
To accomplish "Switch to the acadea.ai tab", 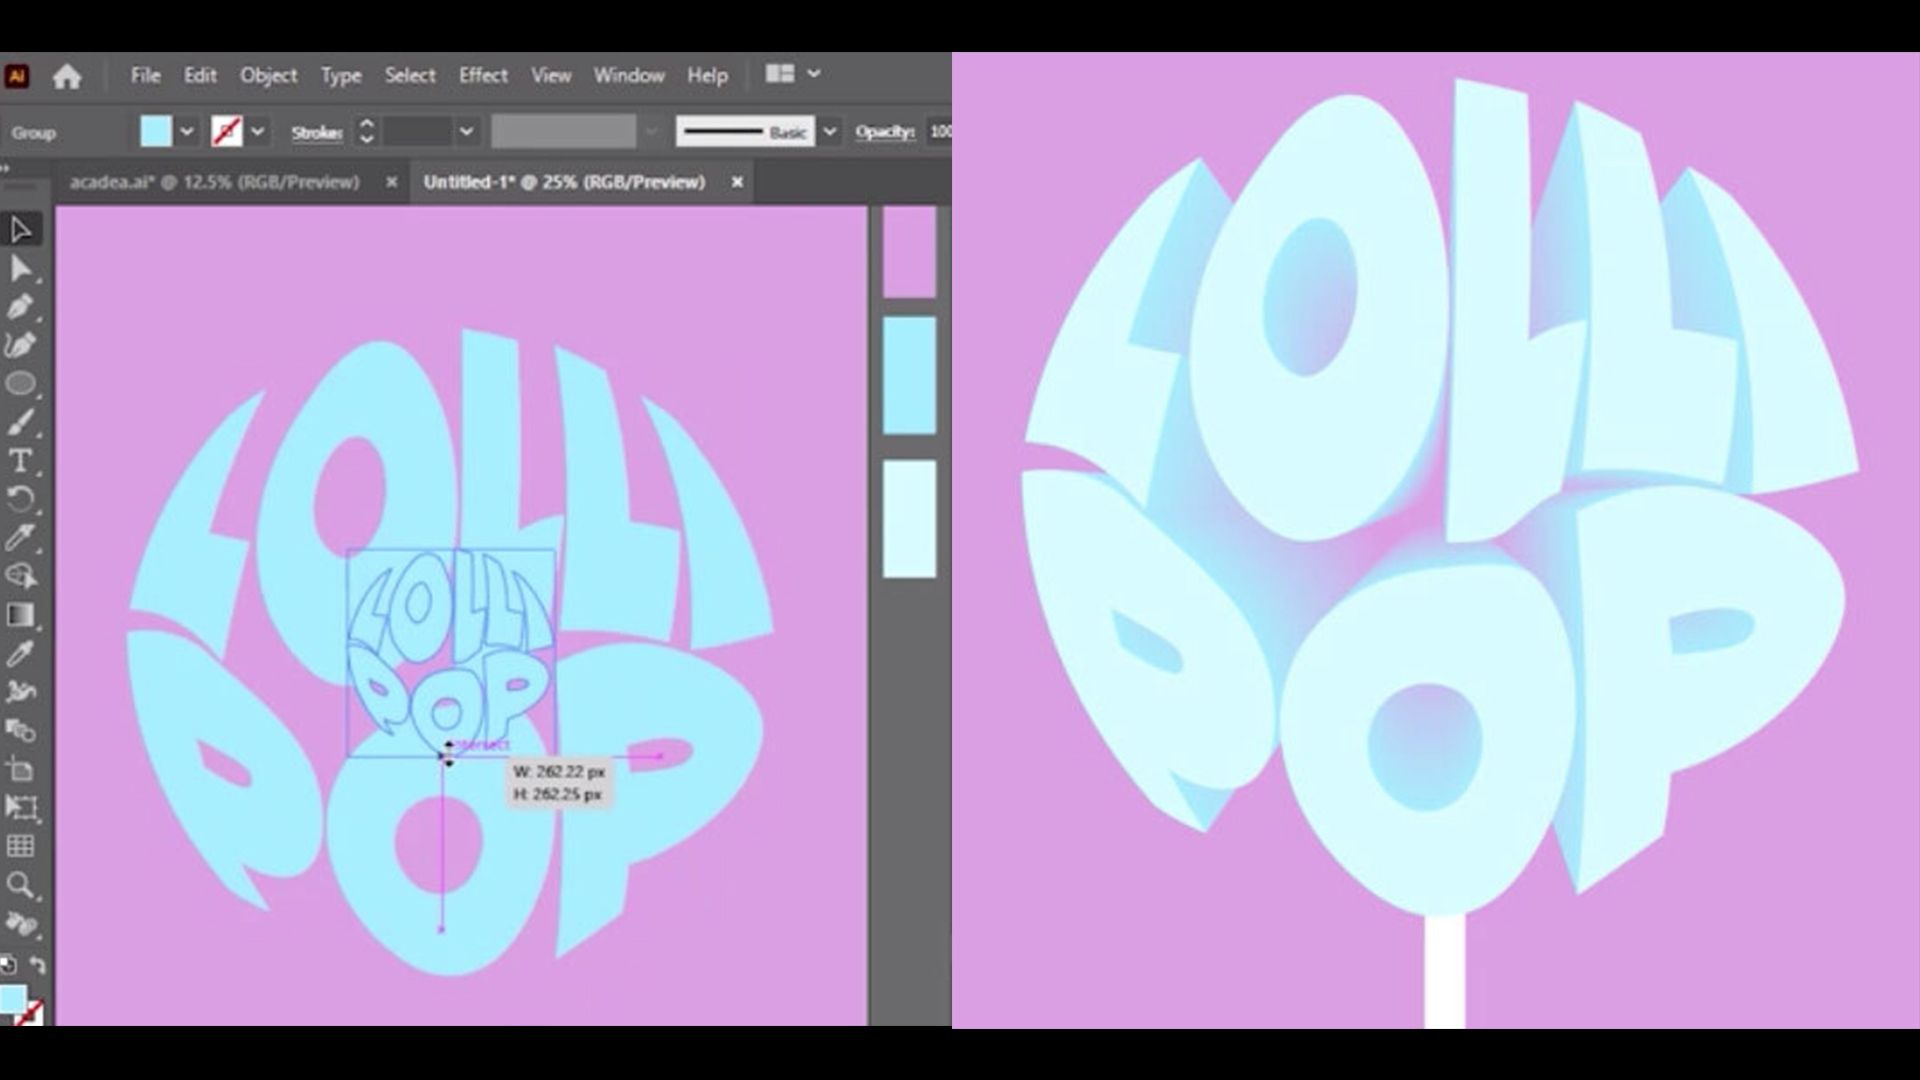I will (215, 182).
